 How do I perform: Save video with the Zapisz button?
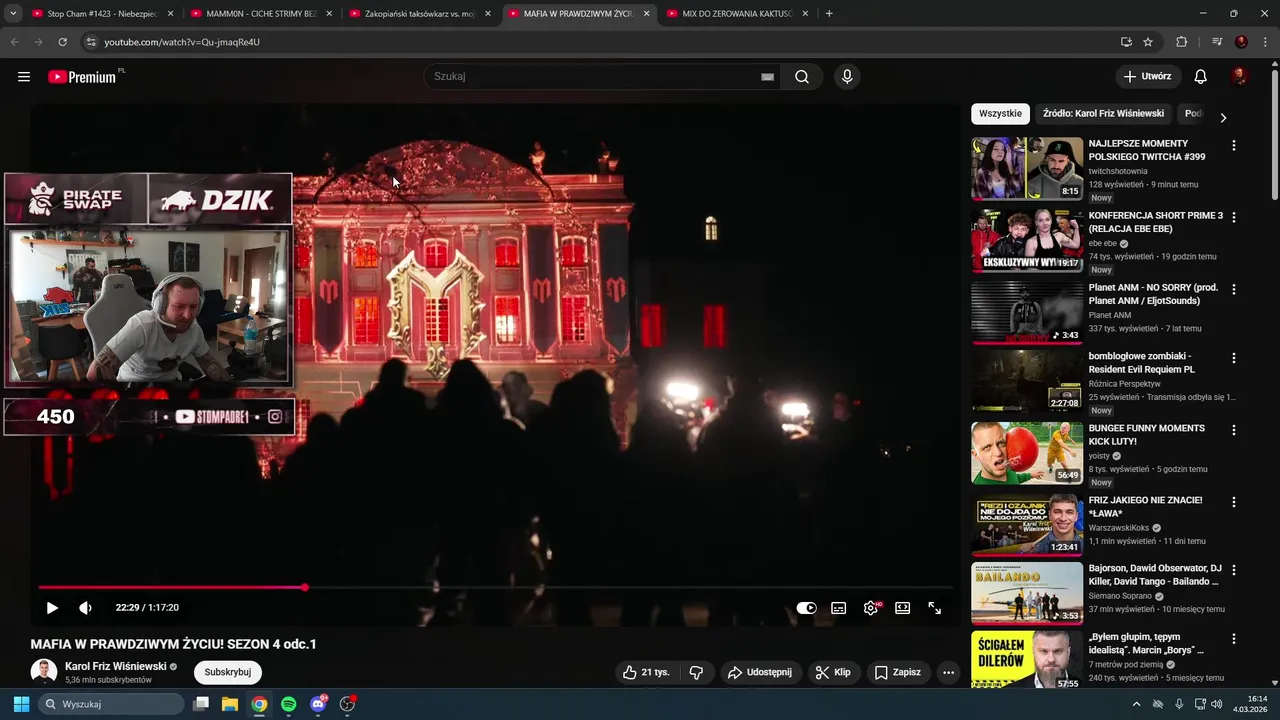(897, 672)
